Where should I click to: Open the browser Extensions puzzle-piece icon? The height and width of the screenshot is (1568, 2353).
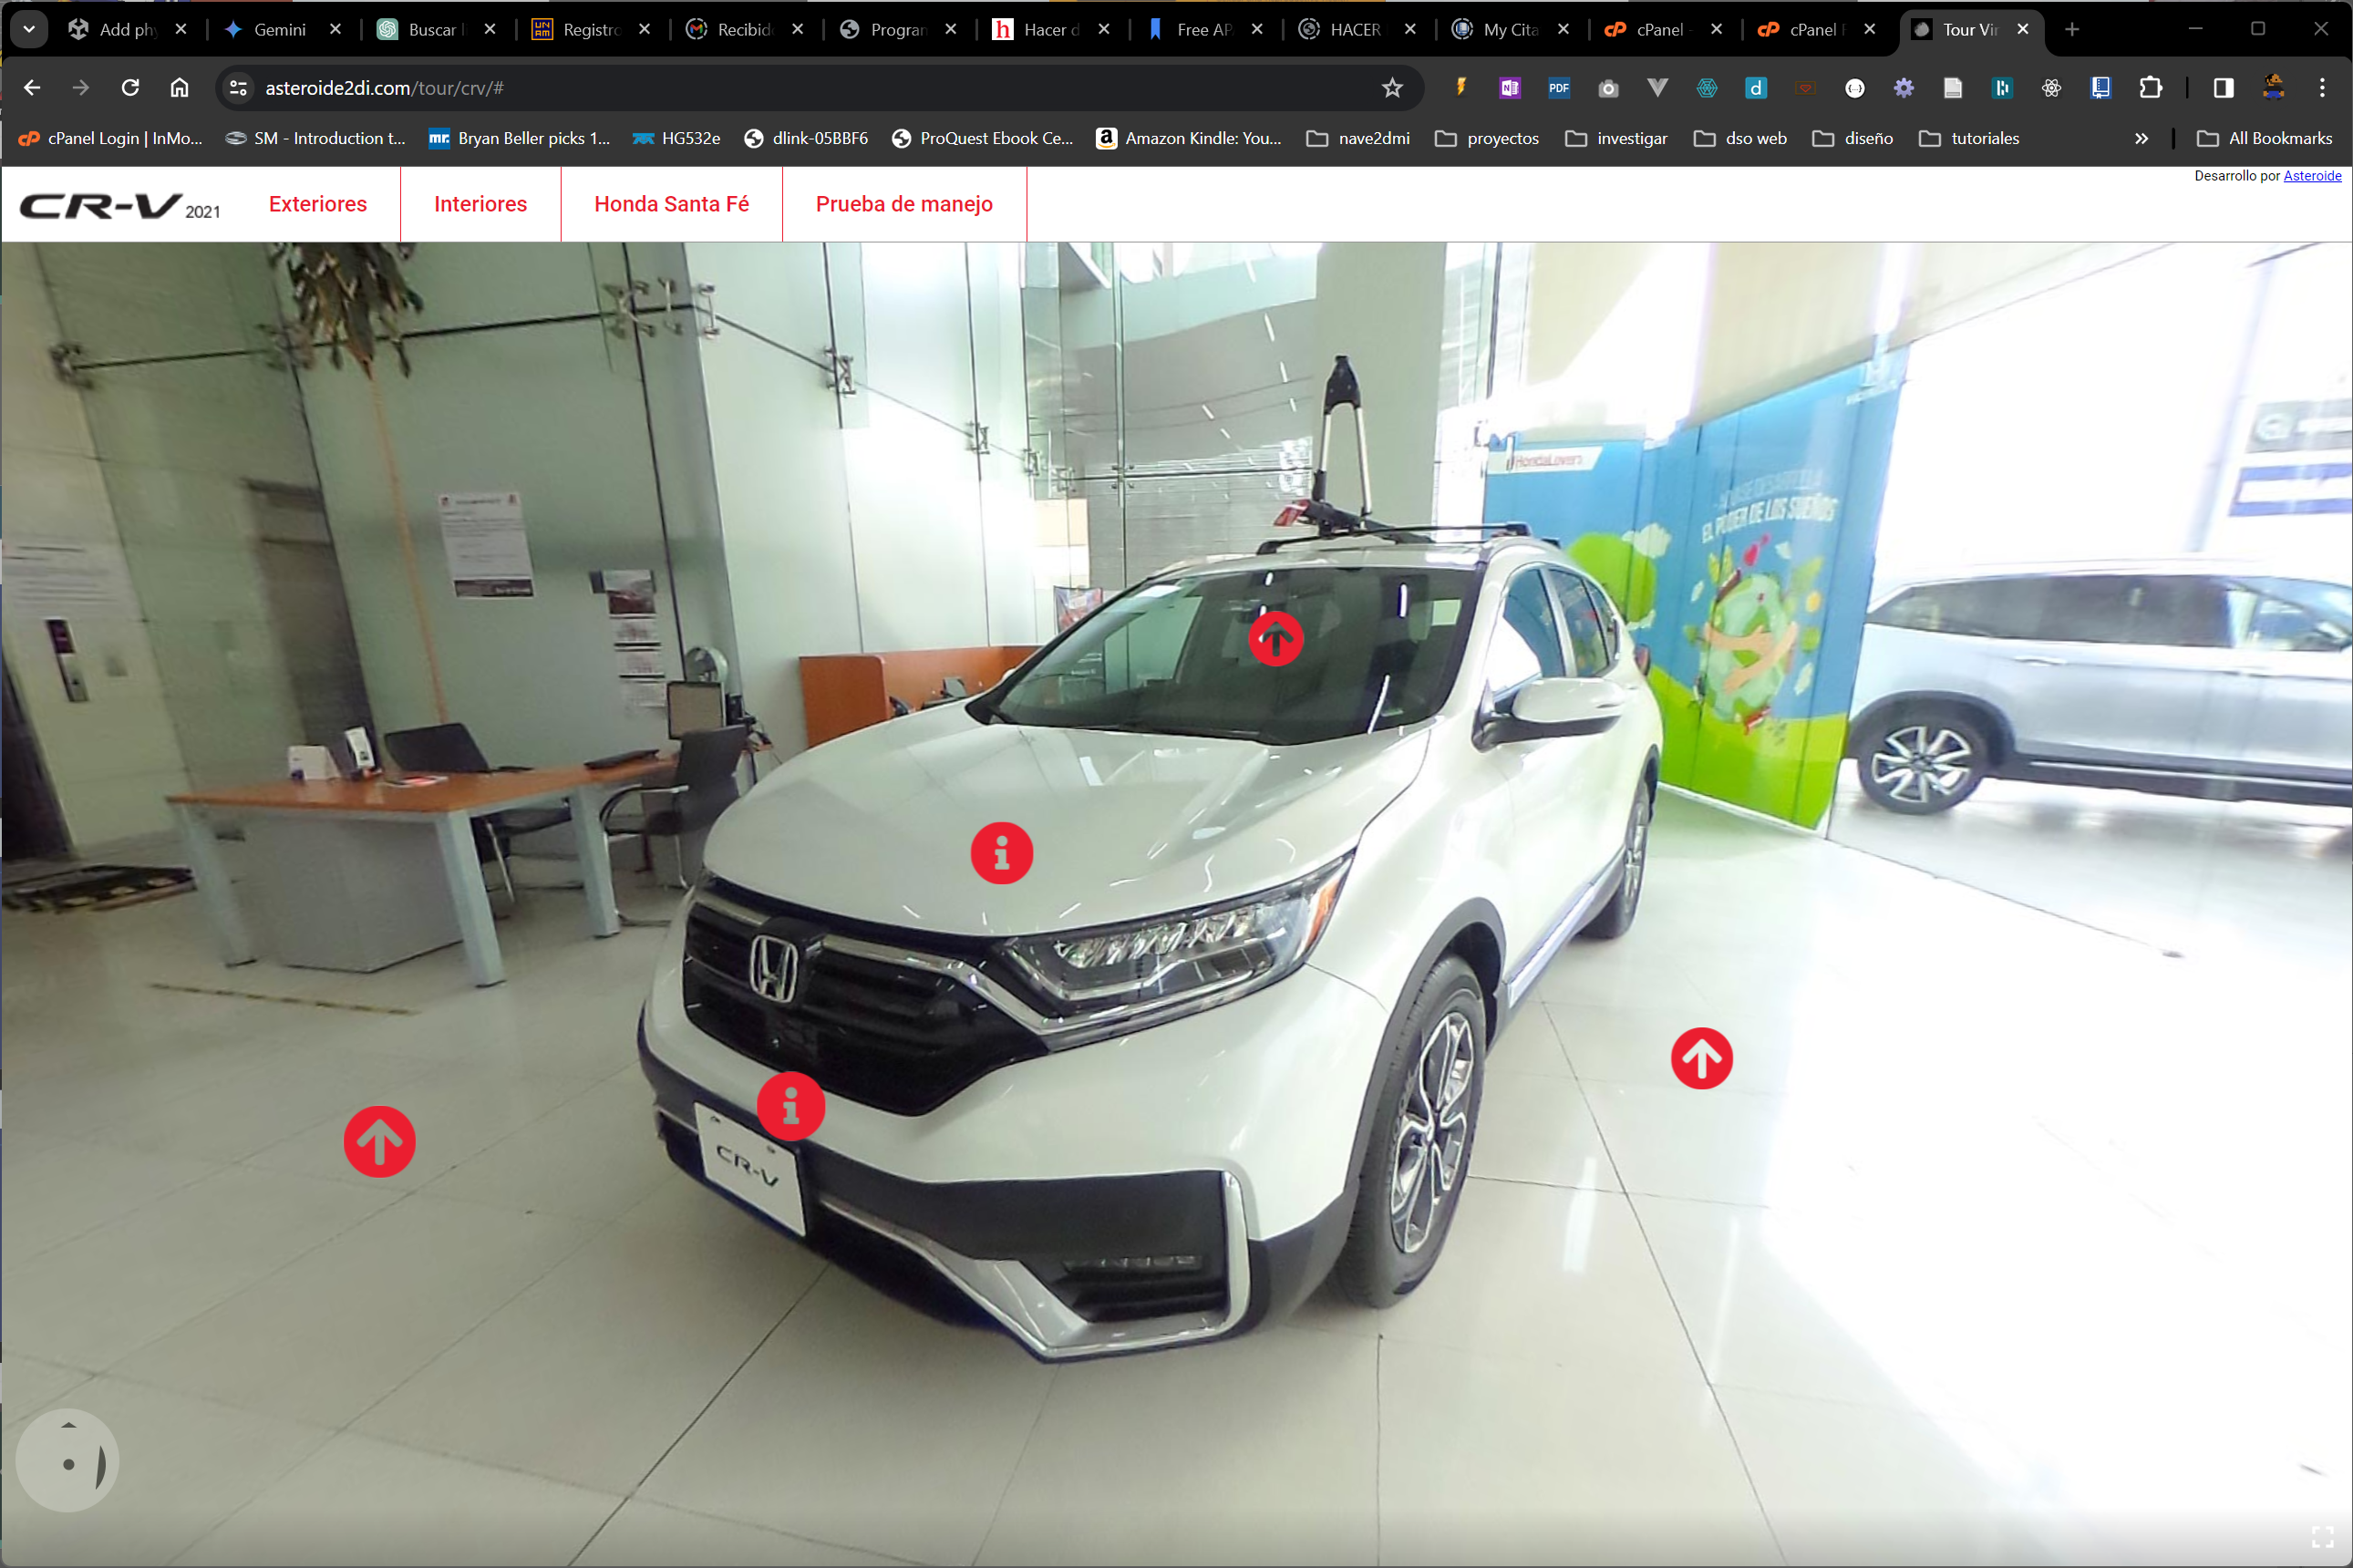coord(2149,88)
